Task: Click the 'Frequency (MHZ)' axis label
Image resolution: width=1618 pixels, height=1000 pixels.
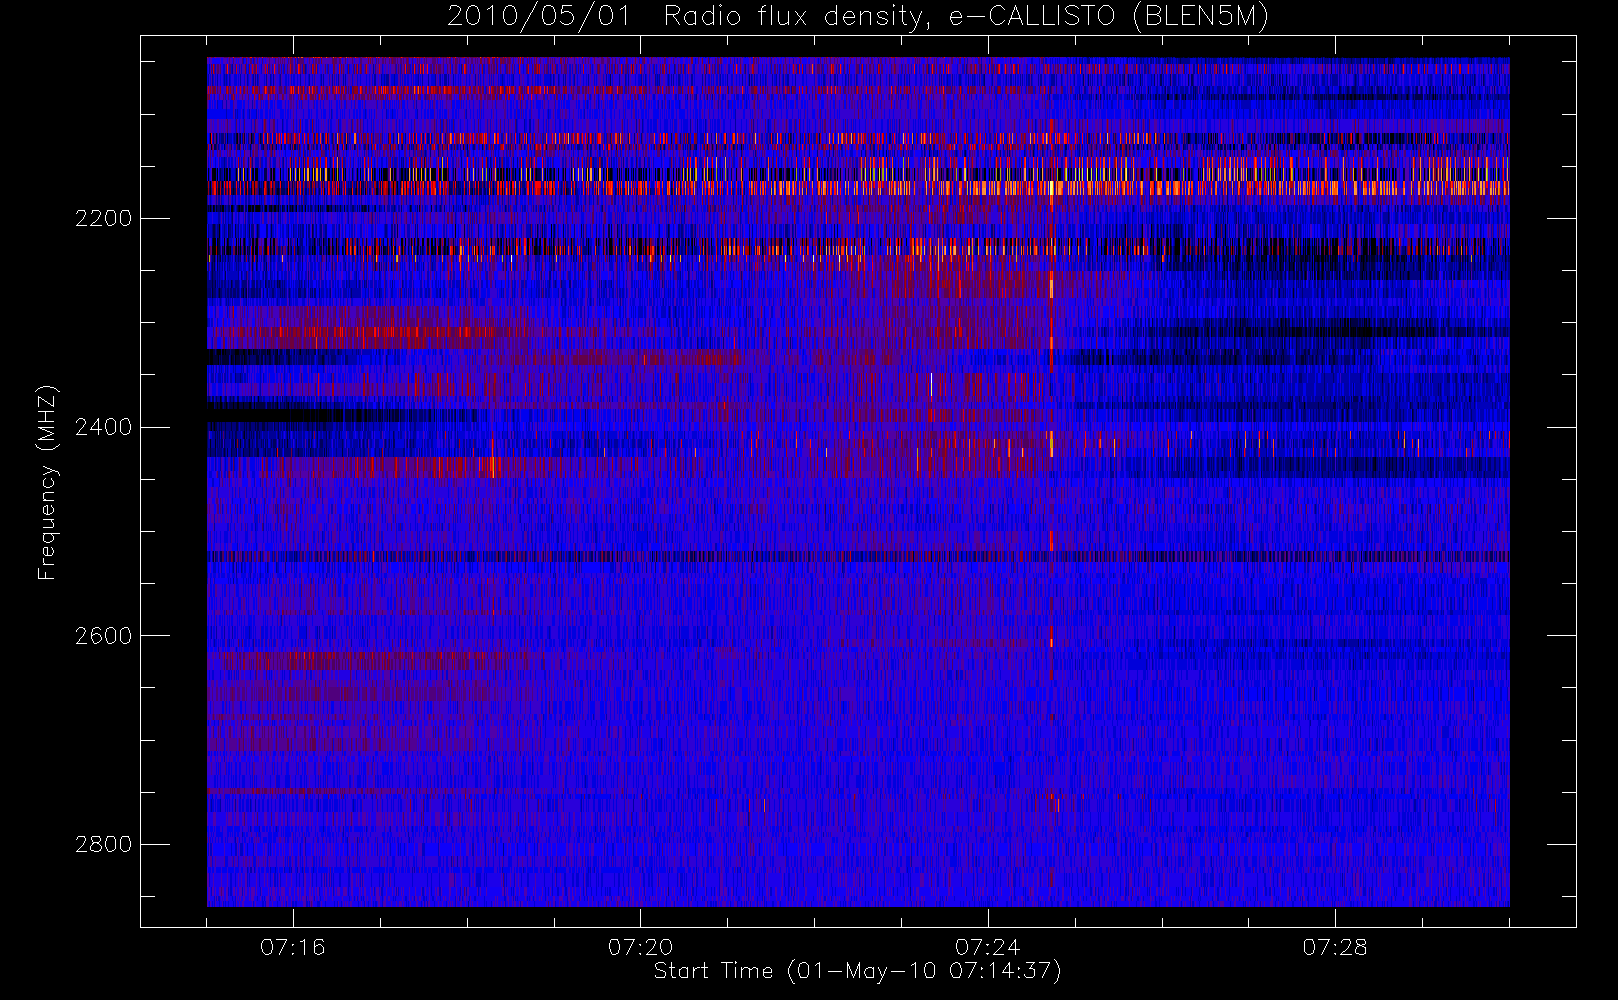Action: [47, 482]
